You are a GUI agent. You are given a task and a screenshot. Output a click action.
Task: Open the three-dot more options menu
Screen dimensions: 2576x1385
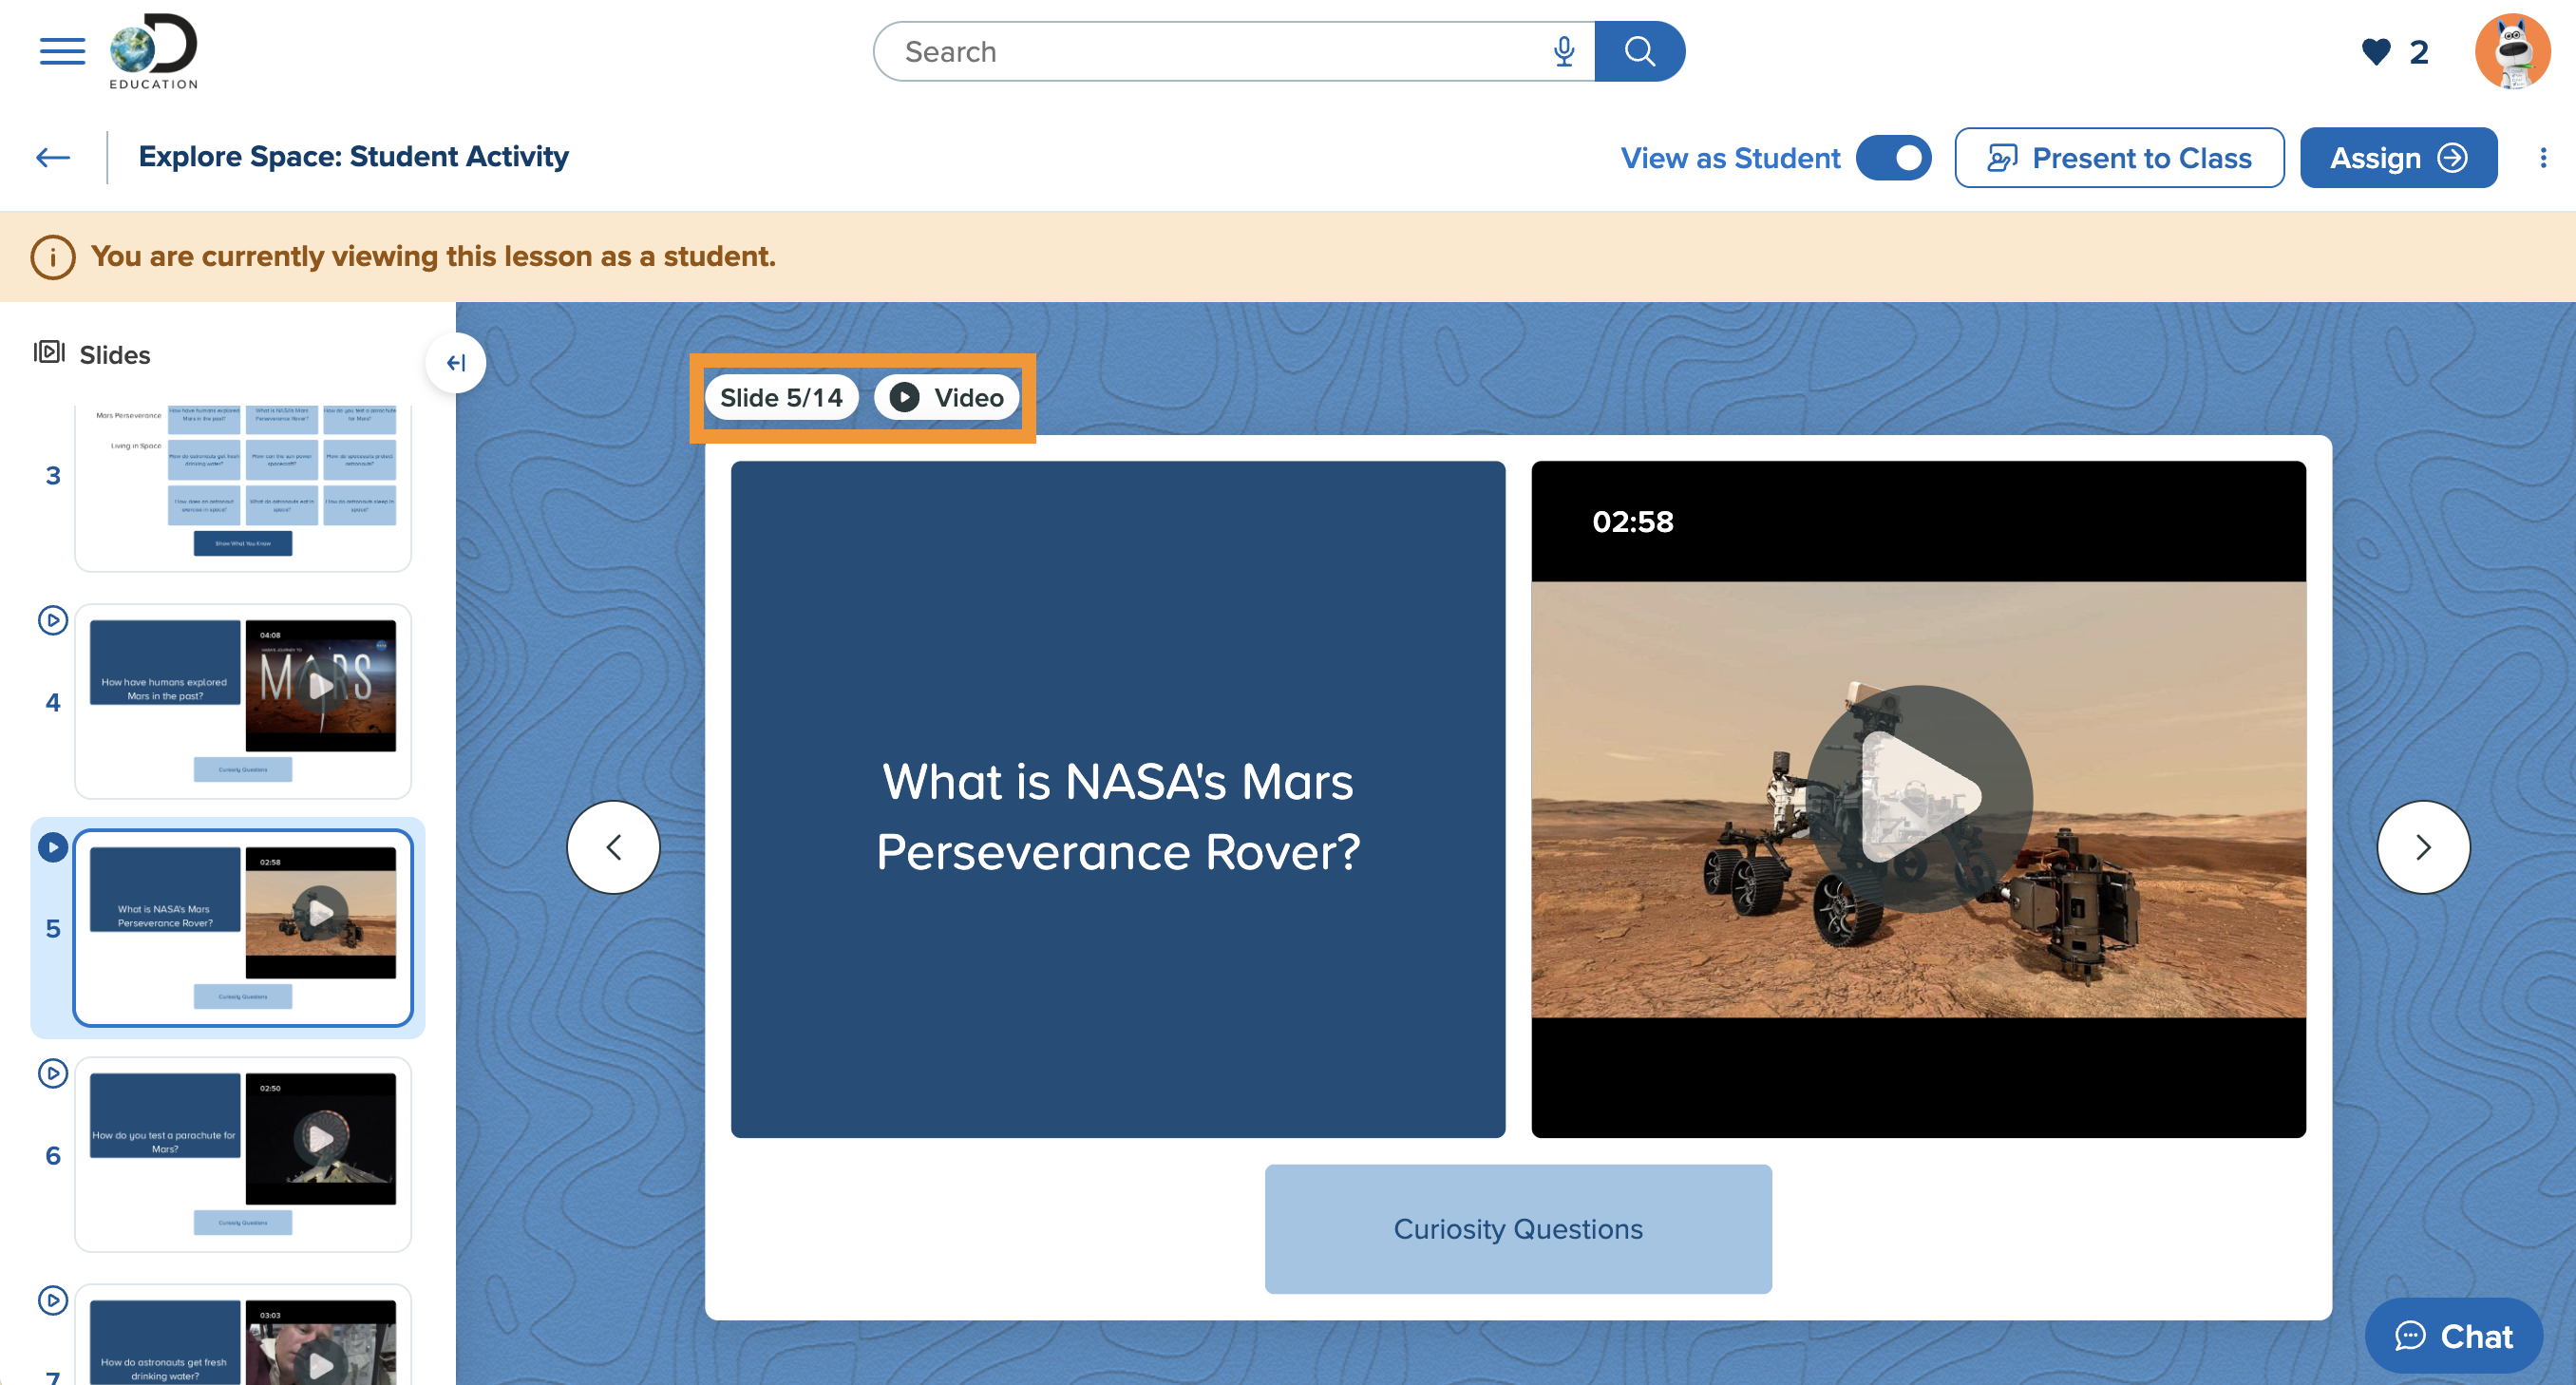[x=2543, y=158]
